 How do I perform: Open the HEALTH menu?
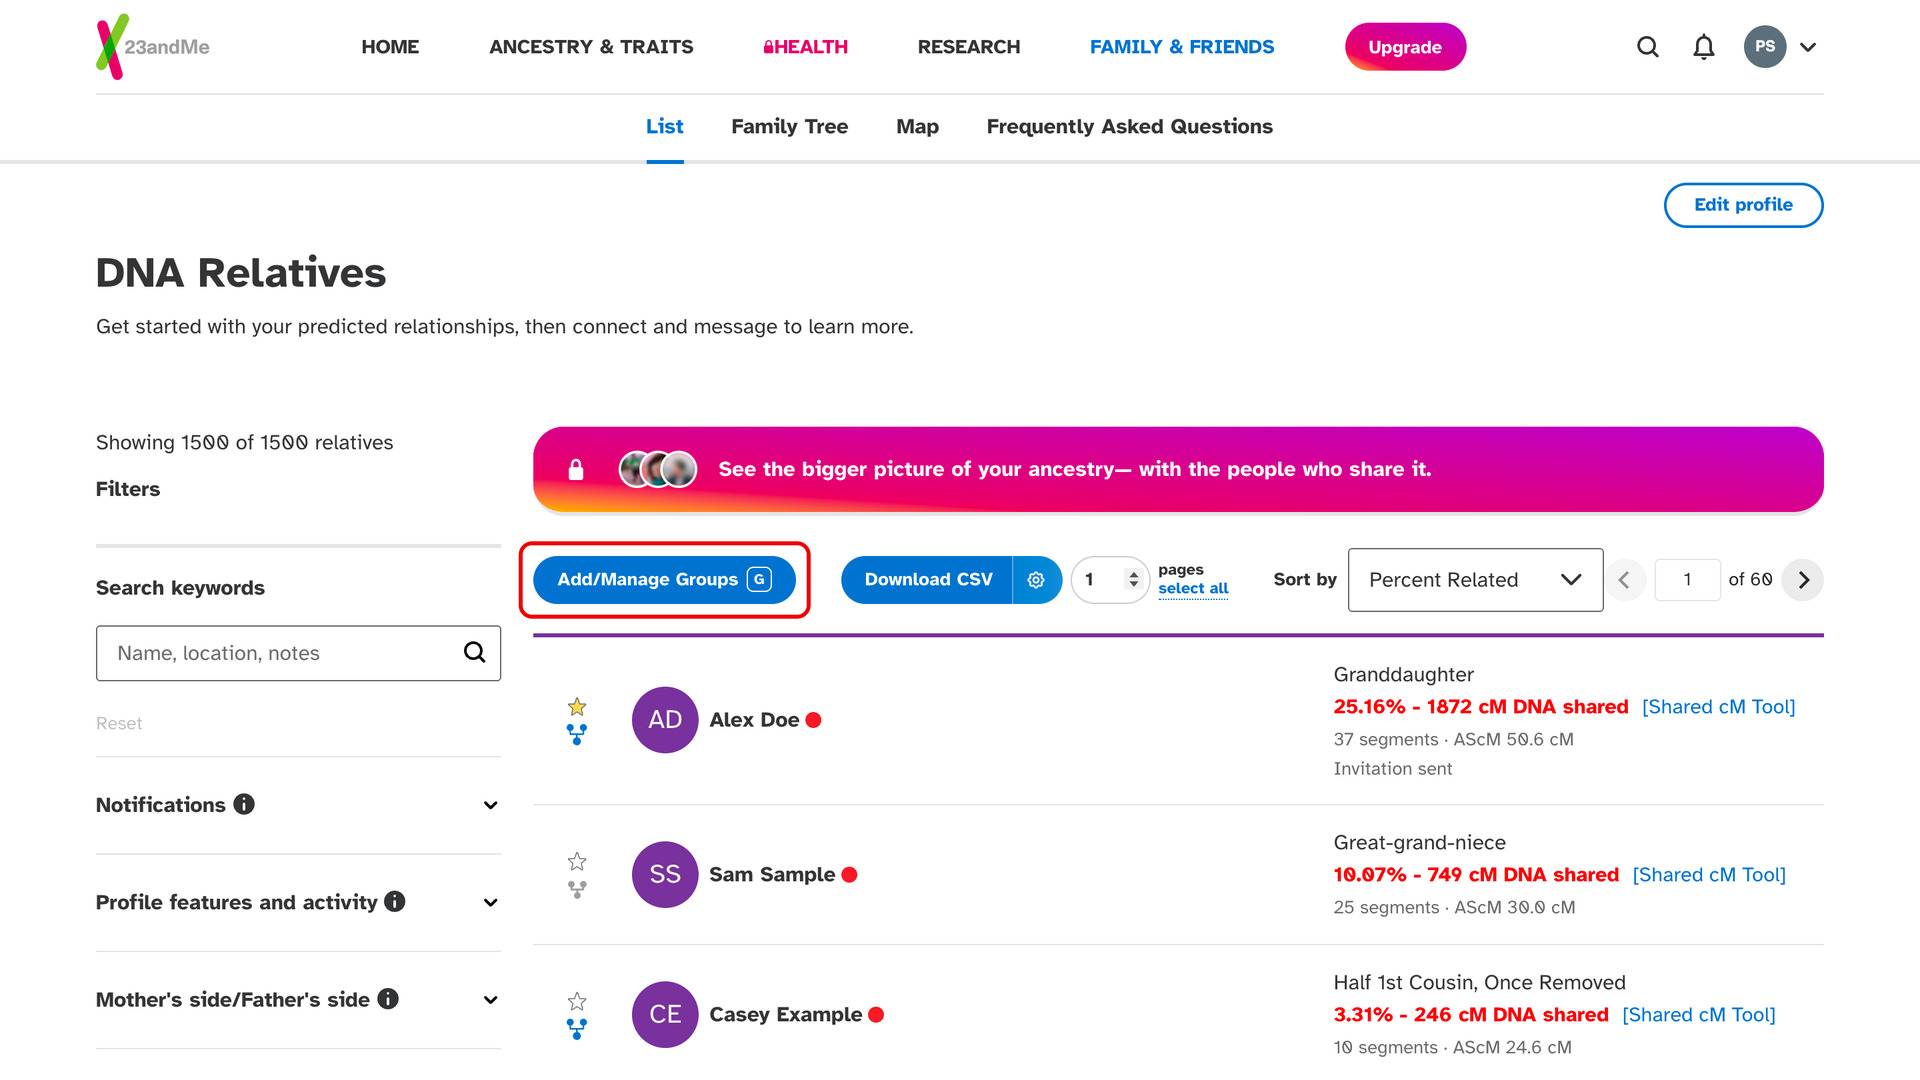[x=805, y=47]
